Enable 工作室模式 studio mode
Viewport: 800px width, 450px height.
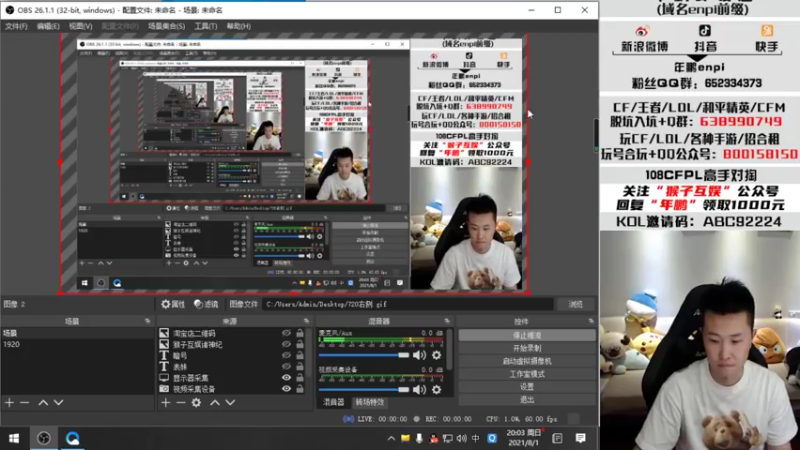tap(527, 374)
